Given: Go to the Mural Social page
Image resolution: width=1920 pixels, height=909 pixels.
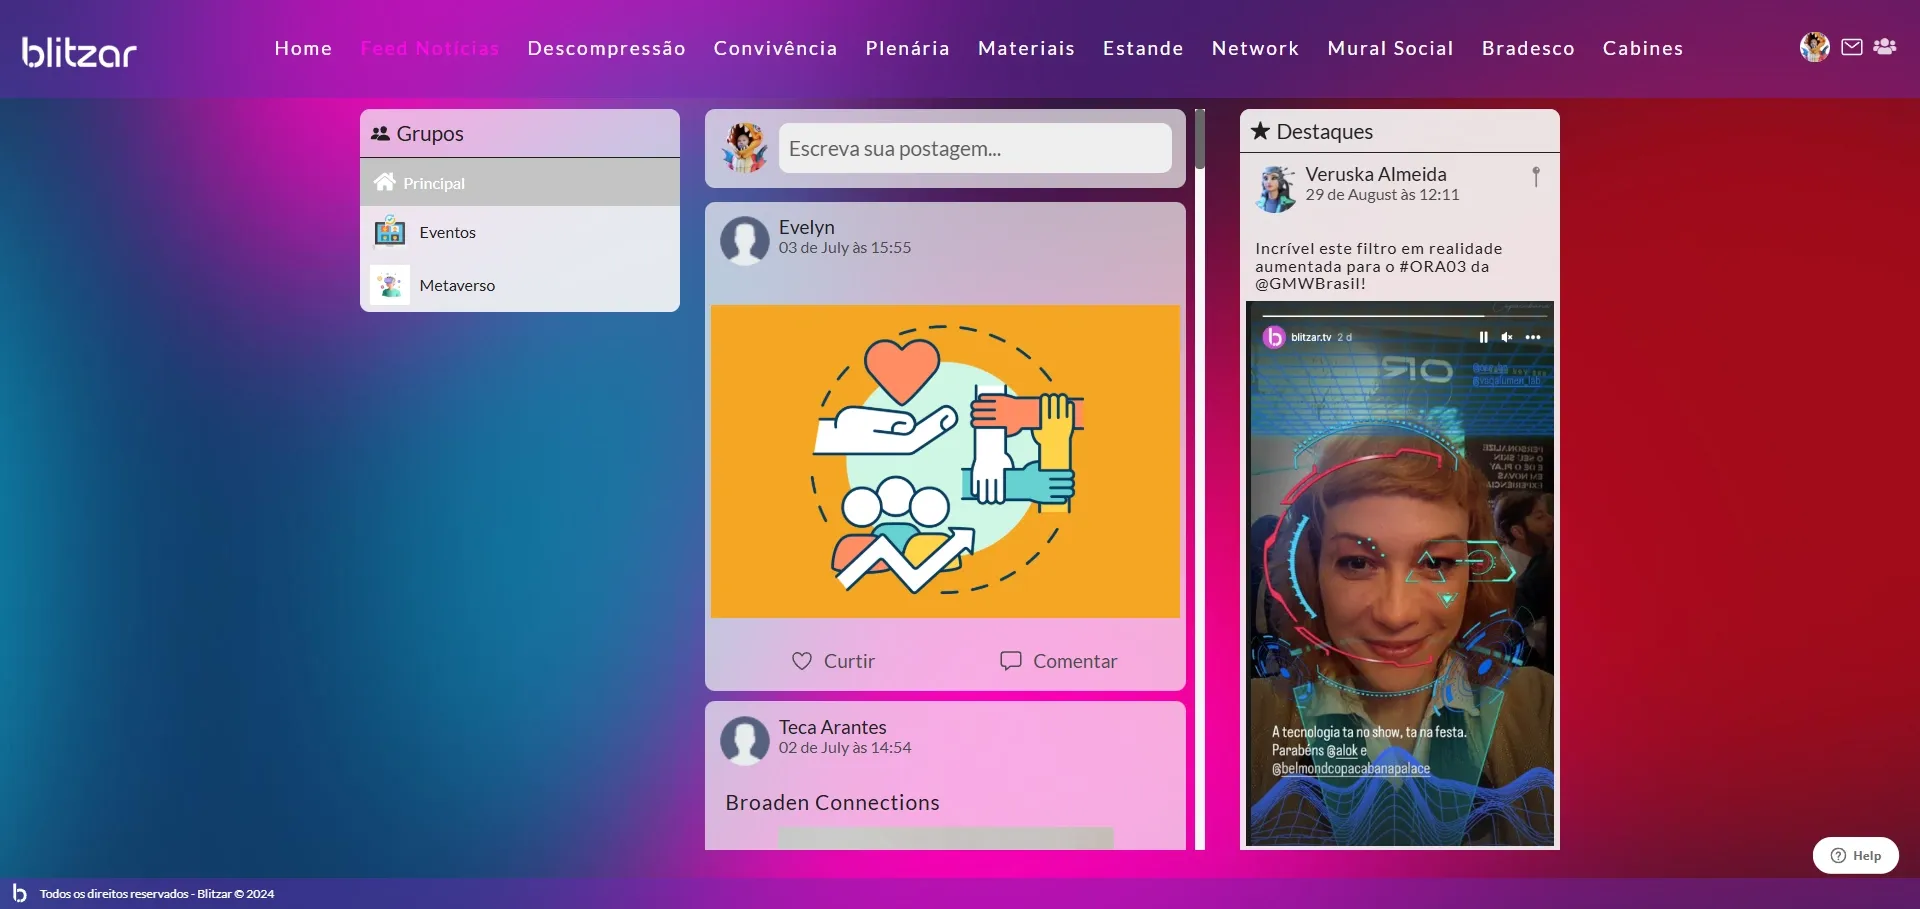Looking at the screenshot, I should pyautogui.click(x=1390, y=48).
